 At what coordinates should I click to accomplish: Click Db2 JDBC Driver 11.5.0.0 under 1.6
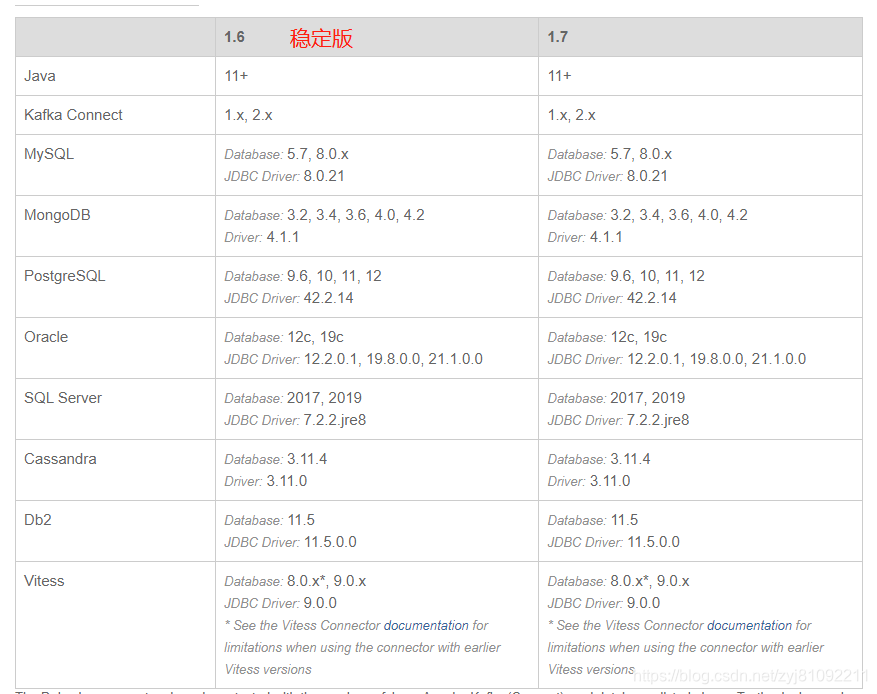(290, 541)
